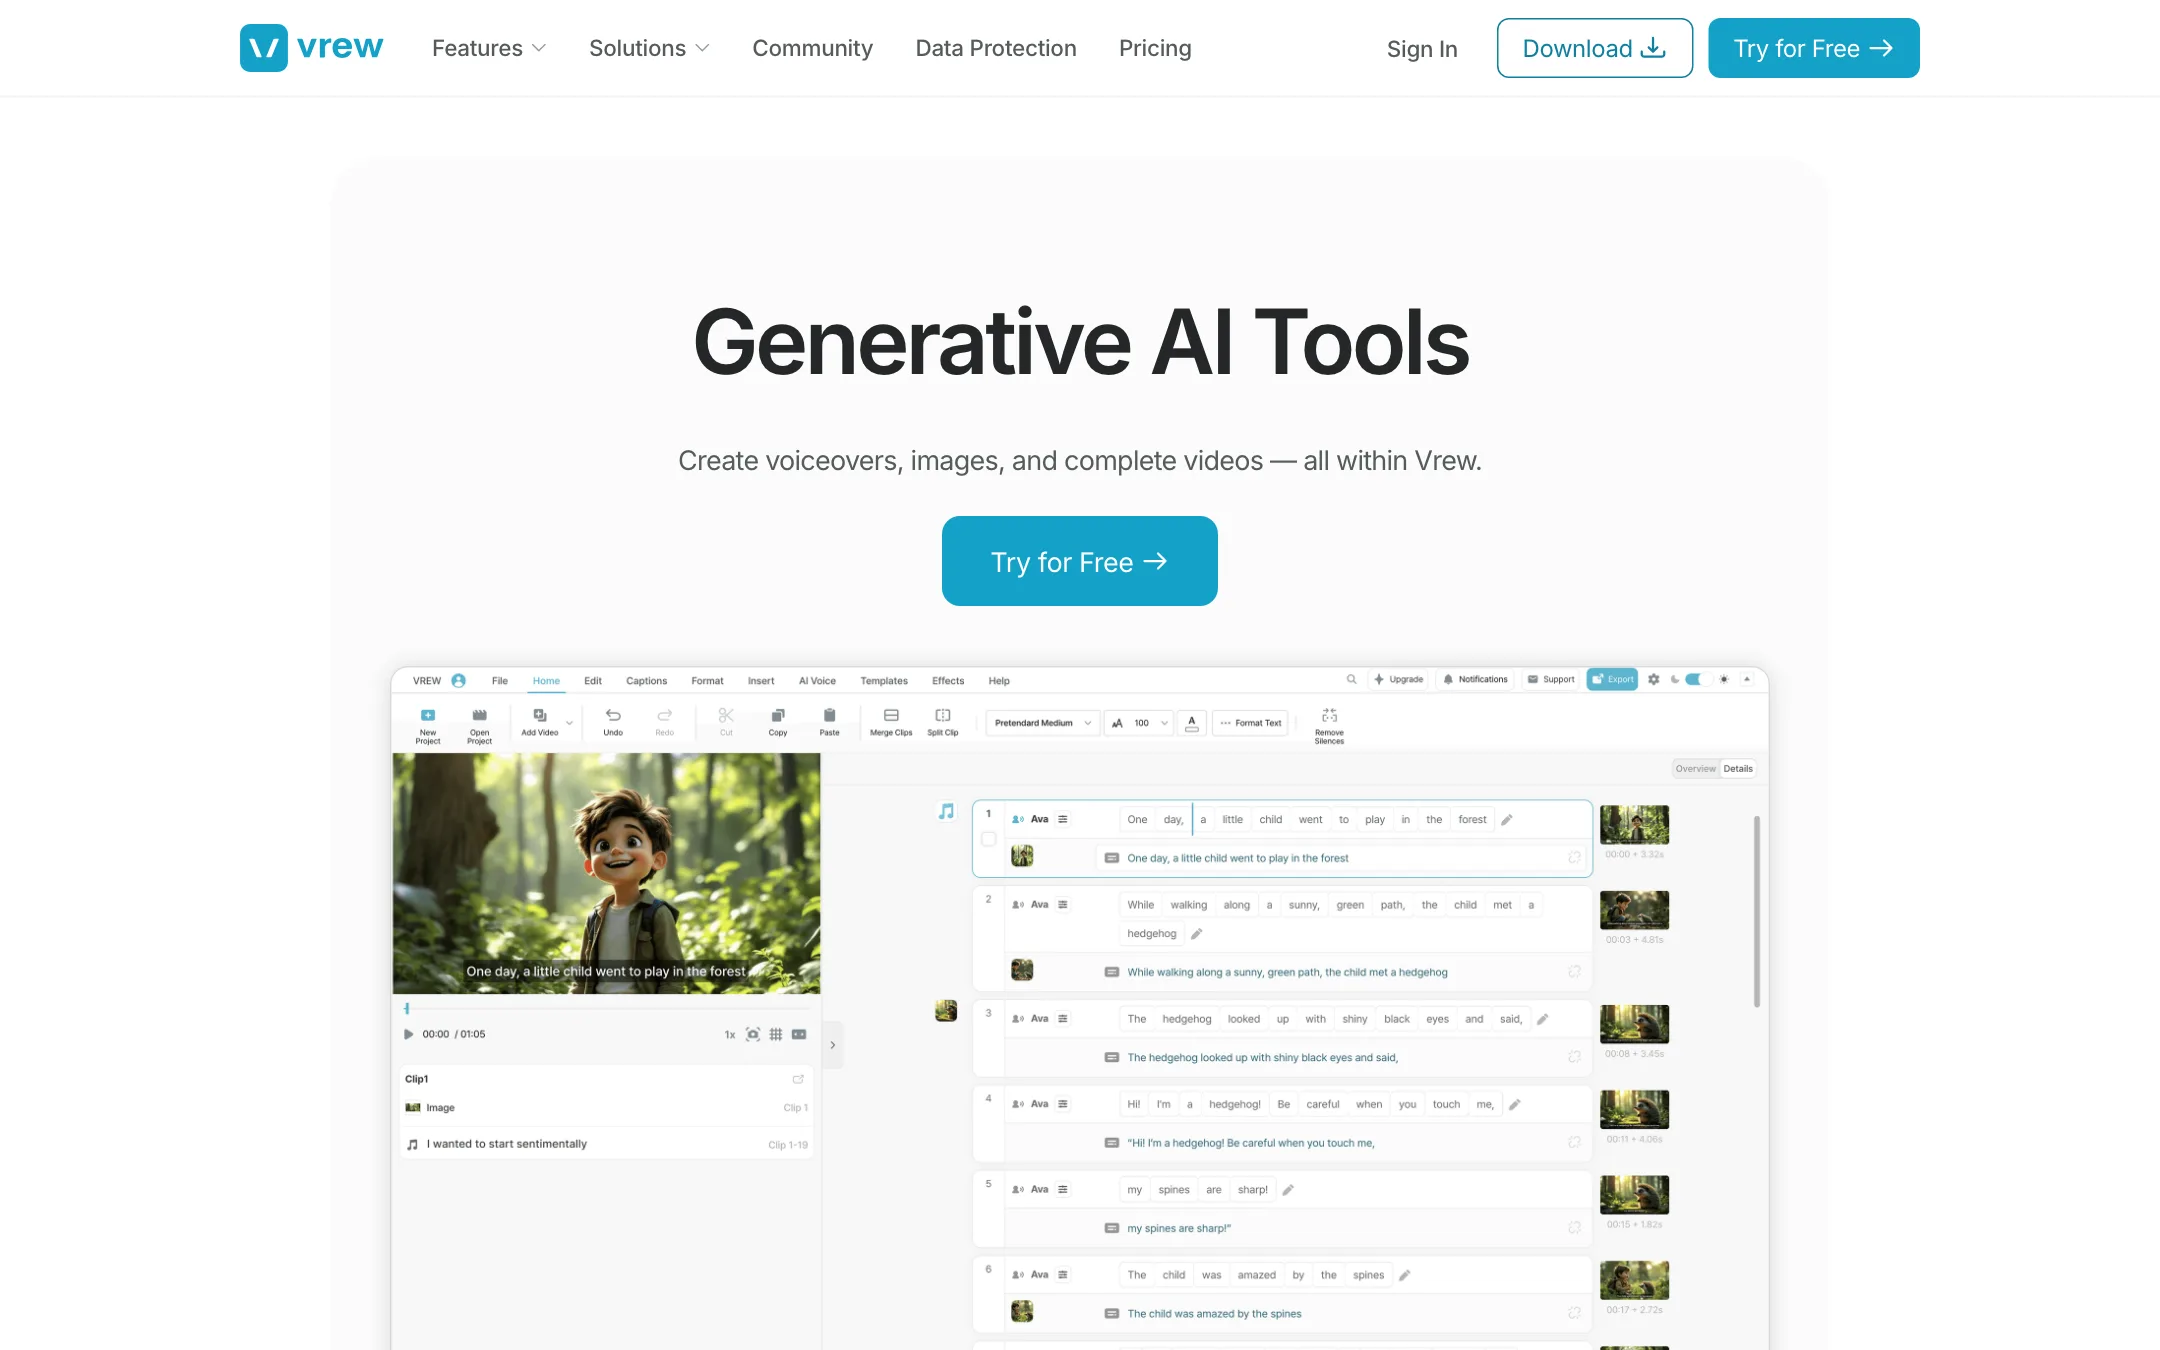Open the Effects menu tab
The height and width of the screenshot is (1350, 2160).
[x=948, y=681]
